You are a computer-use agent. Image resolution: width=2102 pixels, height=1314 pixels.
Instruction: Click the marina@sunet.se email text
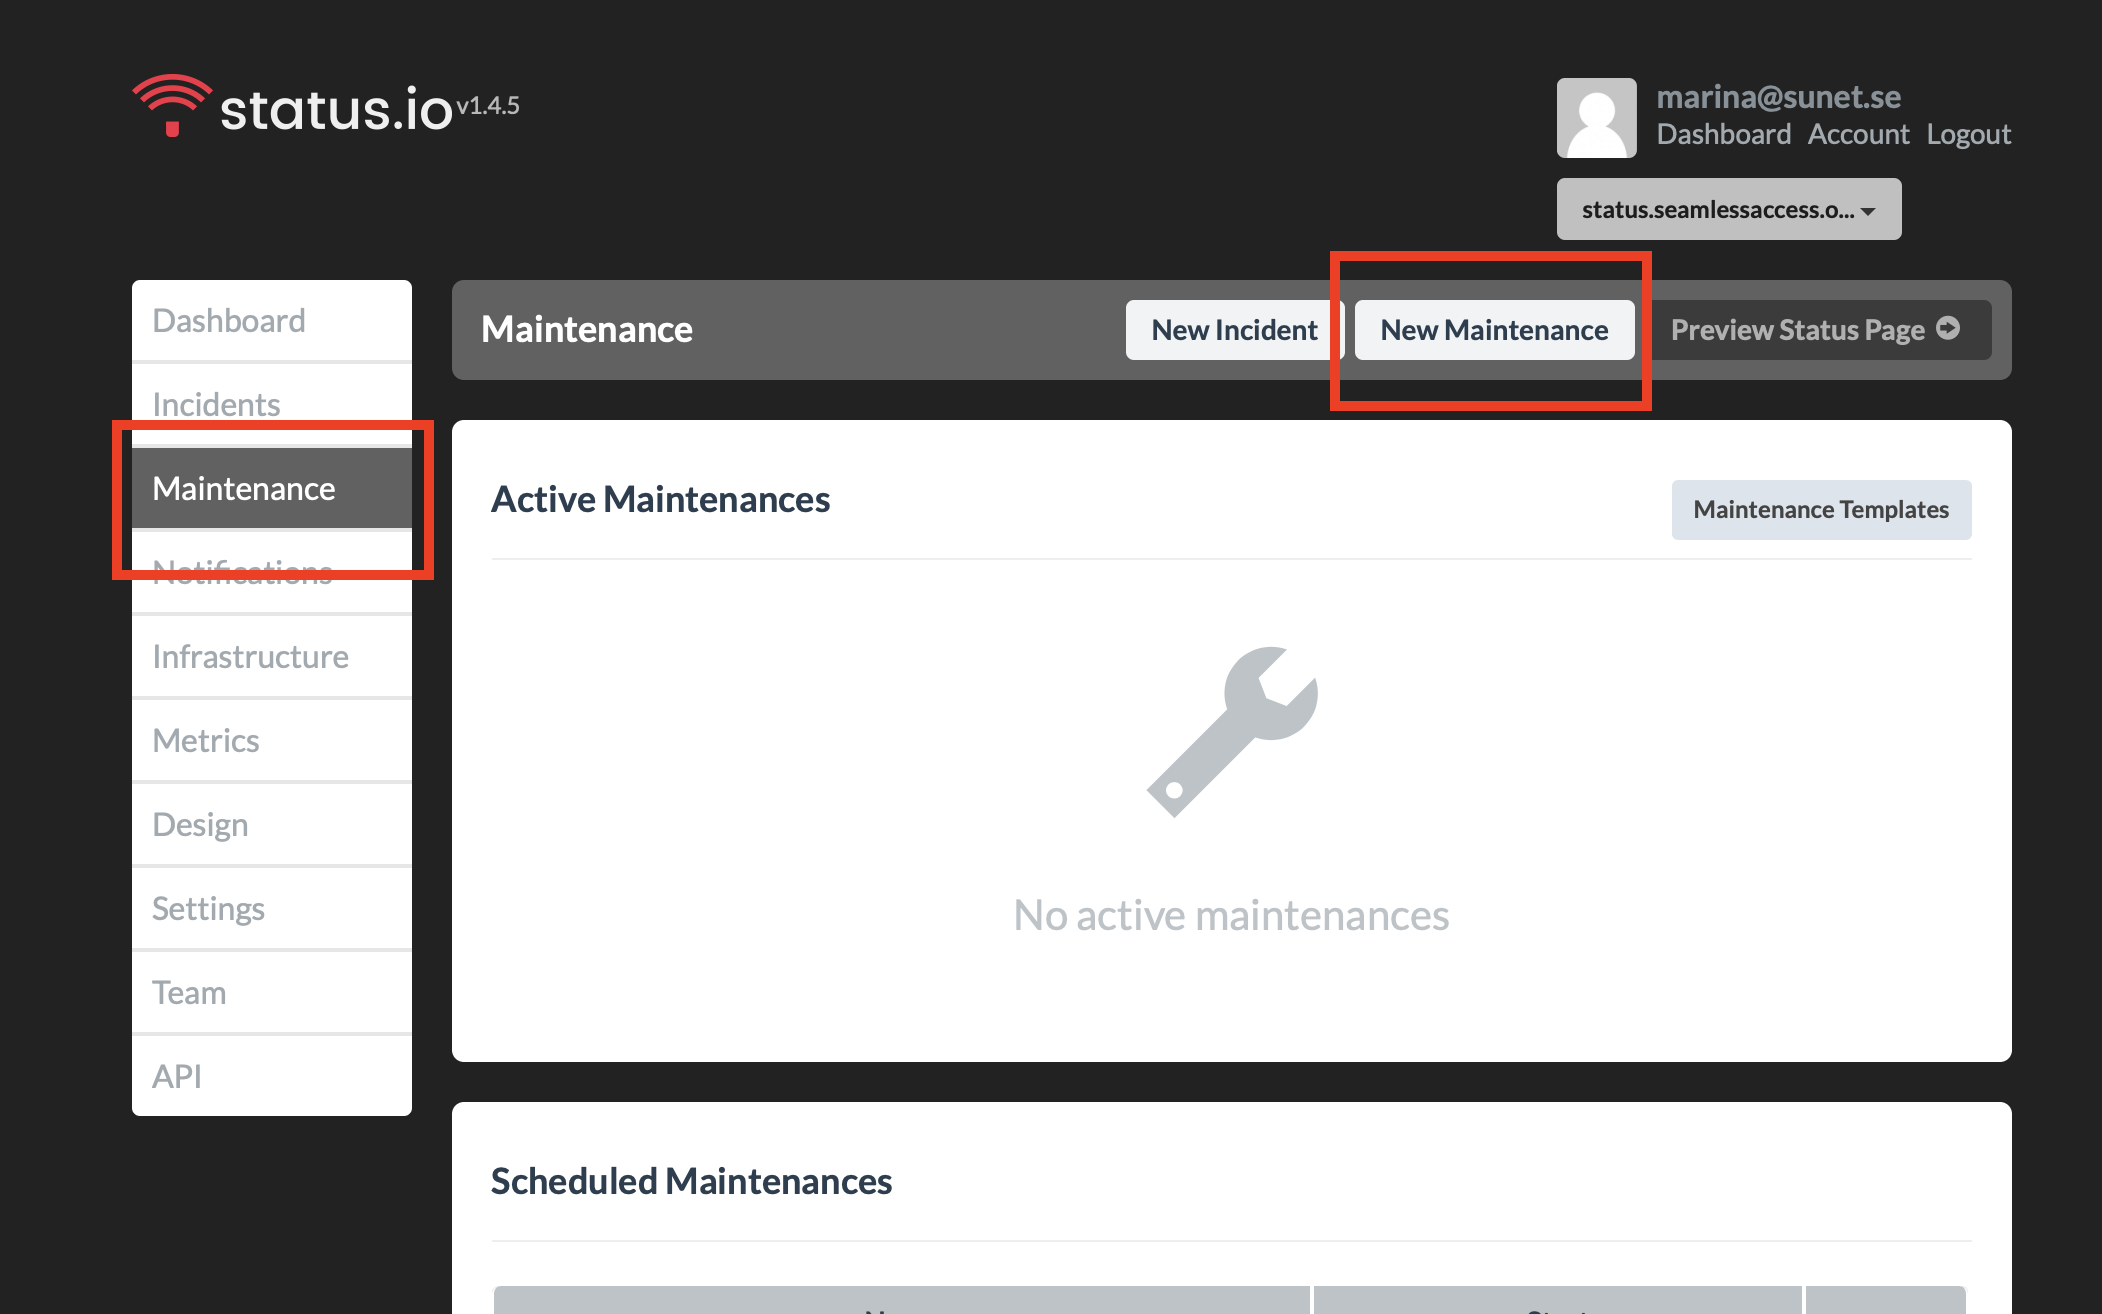(x=1778, y=96)
